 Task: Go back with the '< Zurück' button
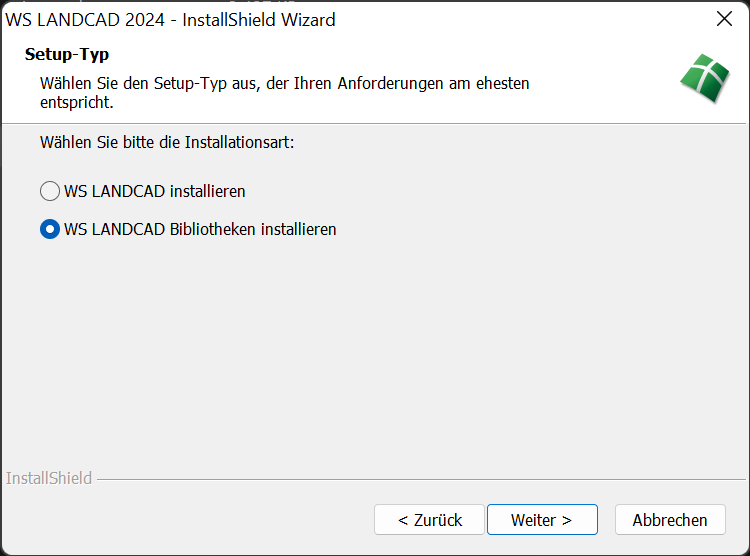pyautogui.click(x=430, y=520)
